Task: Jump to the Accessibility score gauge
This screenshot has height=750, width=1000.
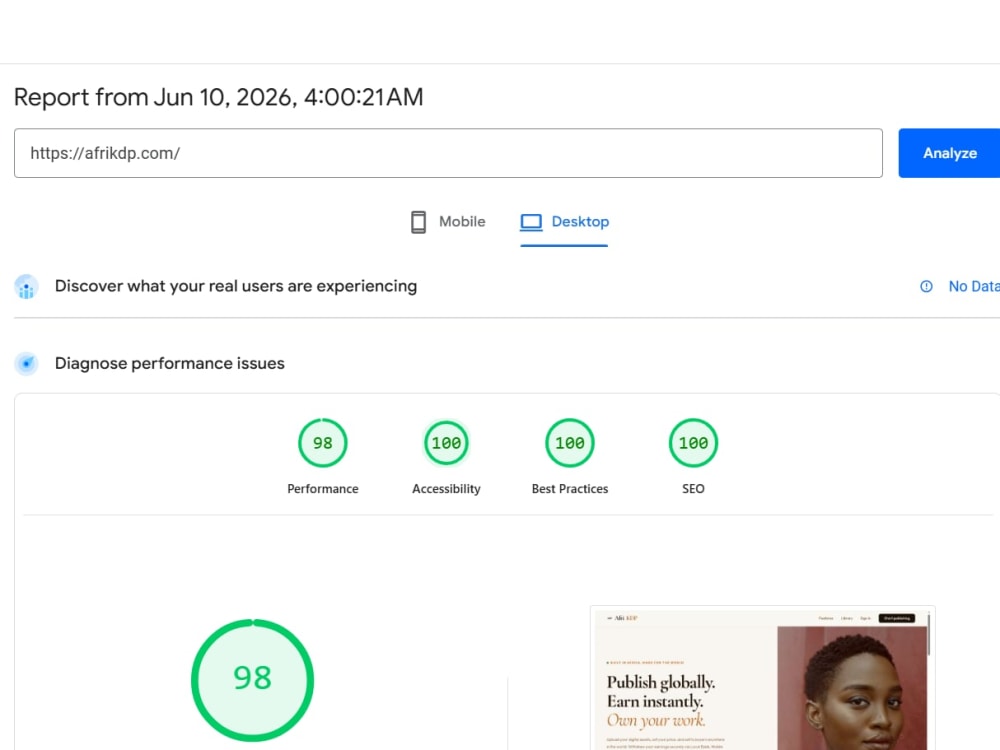Action: [446, 443]
